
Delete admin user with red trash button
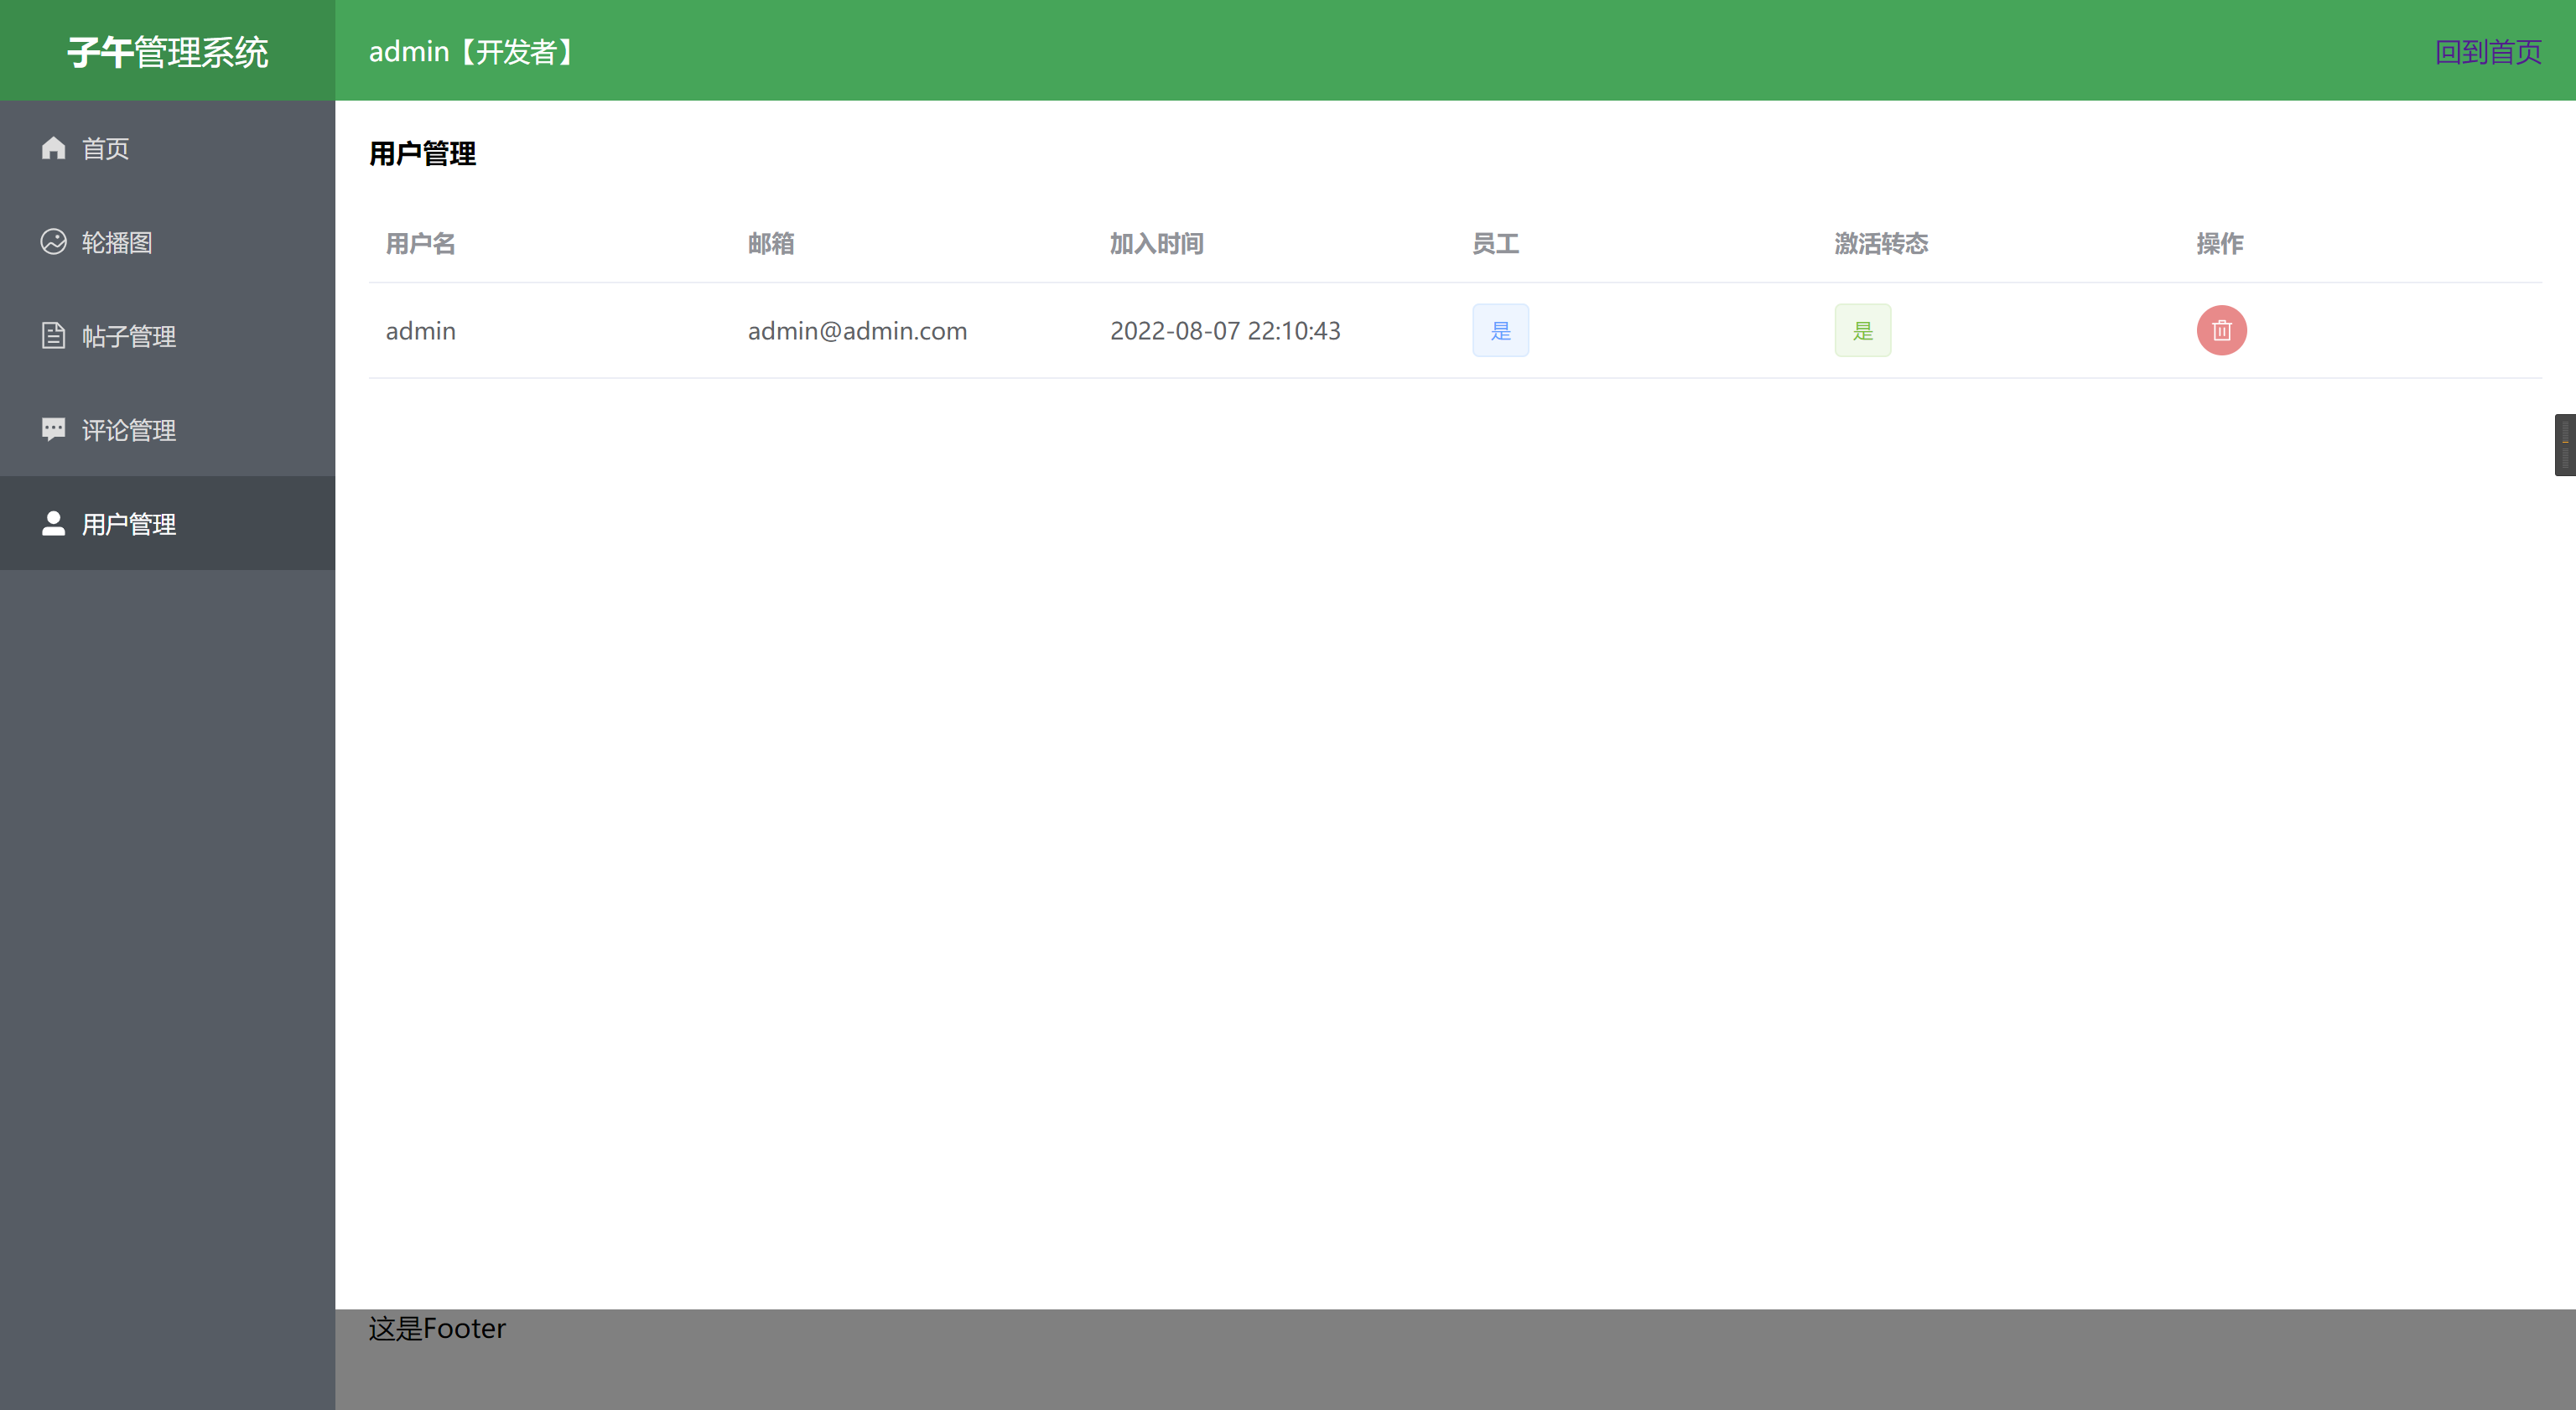click(2221, 330)
